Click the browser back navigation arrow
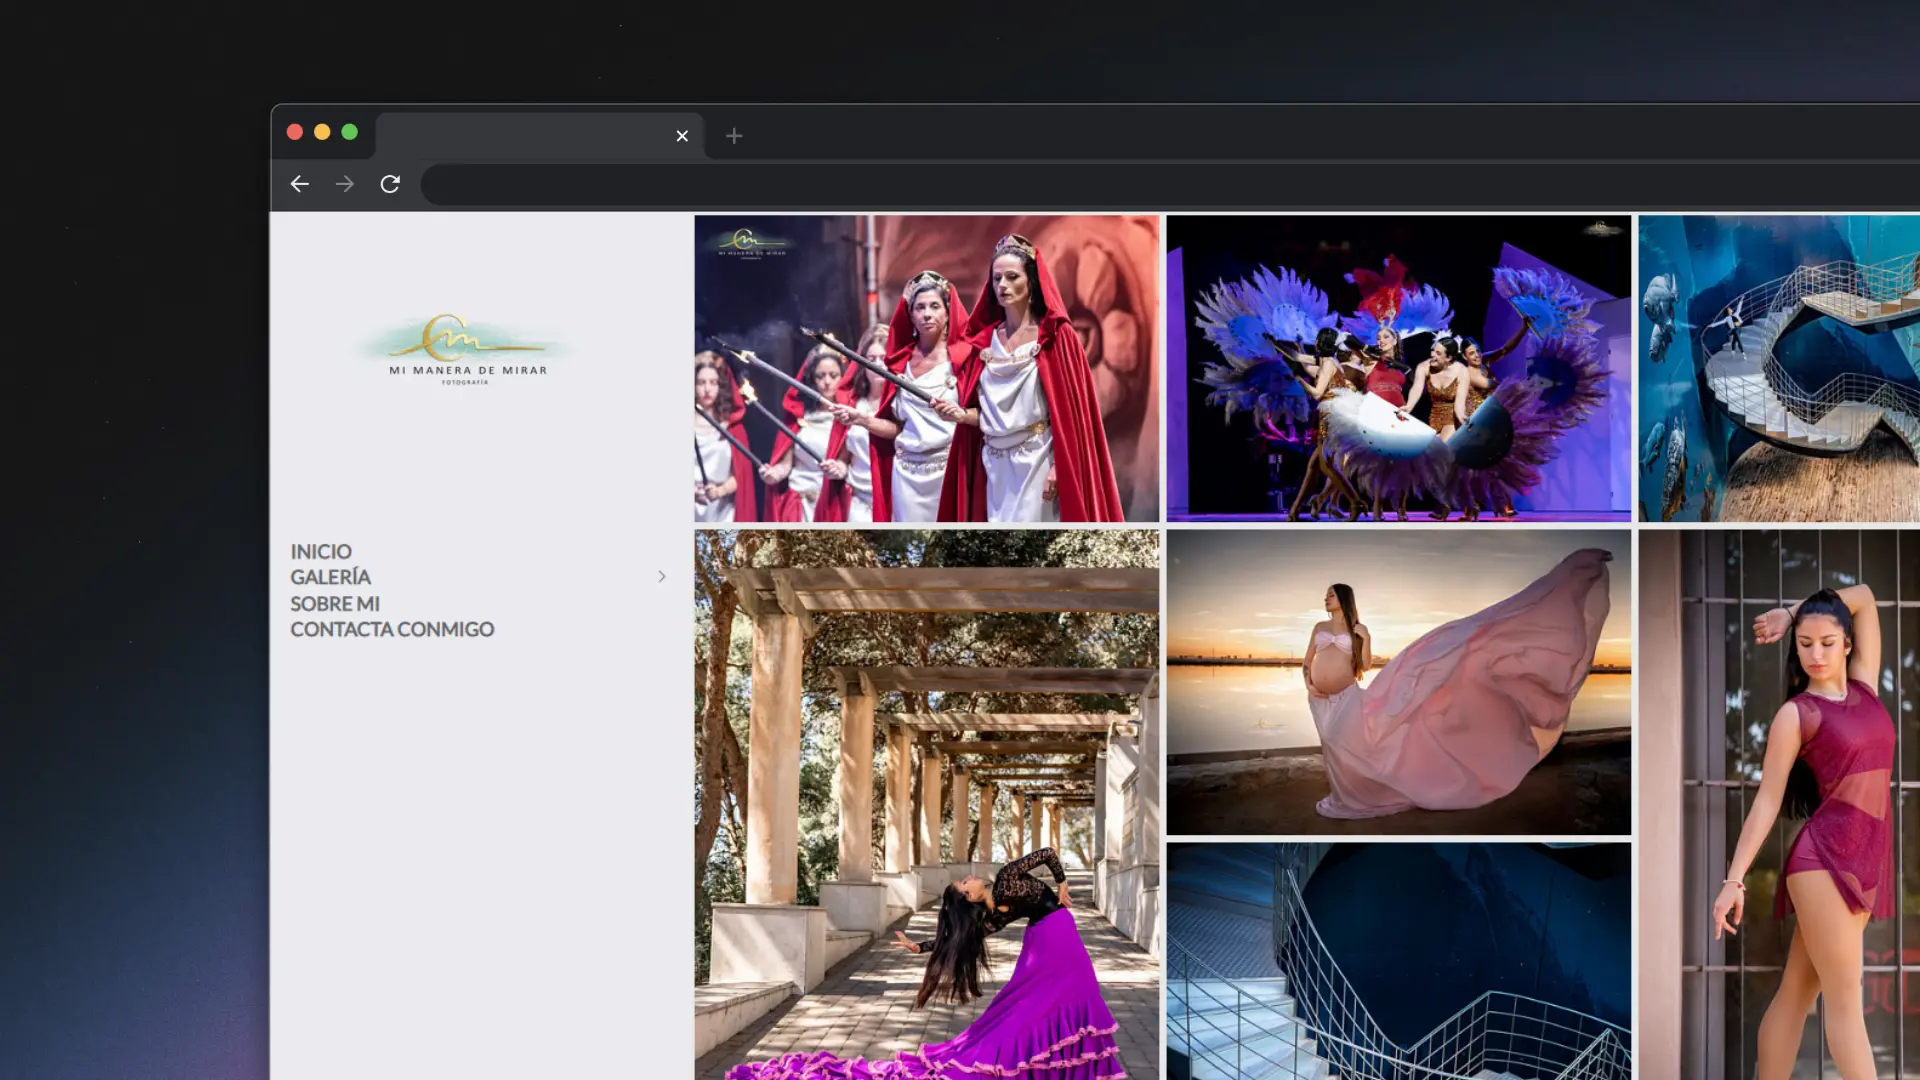1920x1080 pixels. coord(300,184)
